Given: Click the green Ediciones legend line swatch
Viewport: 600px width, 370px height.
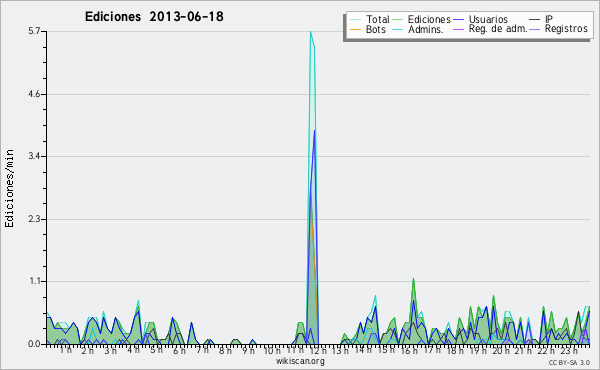Looking at the screenshot, I should tap(398, 19).
